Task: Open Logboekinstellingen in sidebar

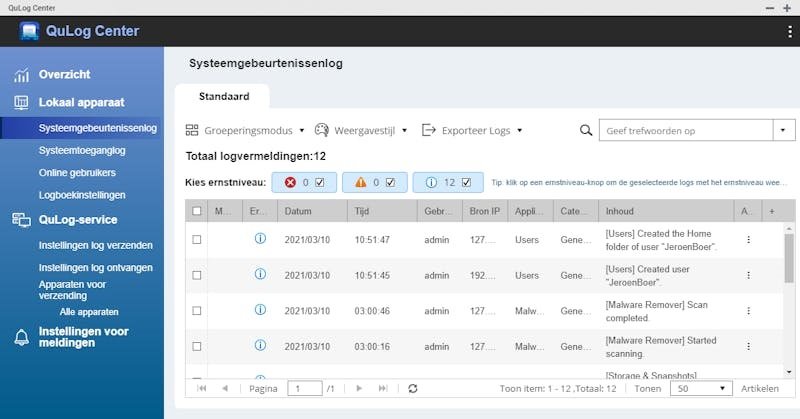Action: (x=82, y=195)
